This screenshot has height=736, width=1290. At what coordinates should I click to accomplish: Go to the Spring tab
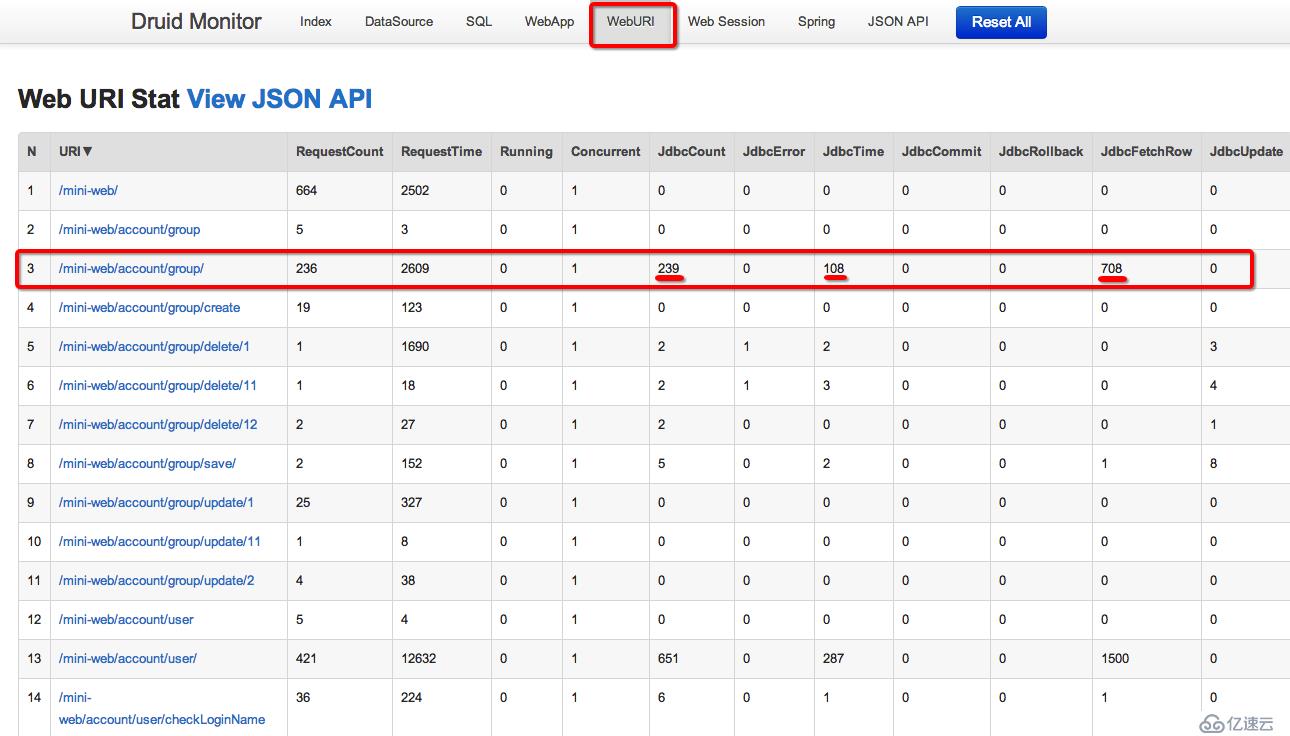(x=816, y=21)
